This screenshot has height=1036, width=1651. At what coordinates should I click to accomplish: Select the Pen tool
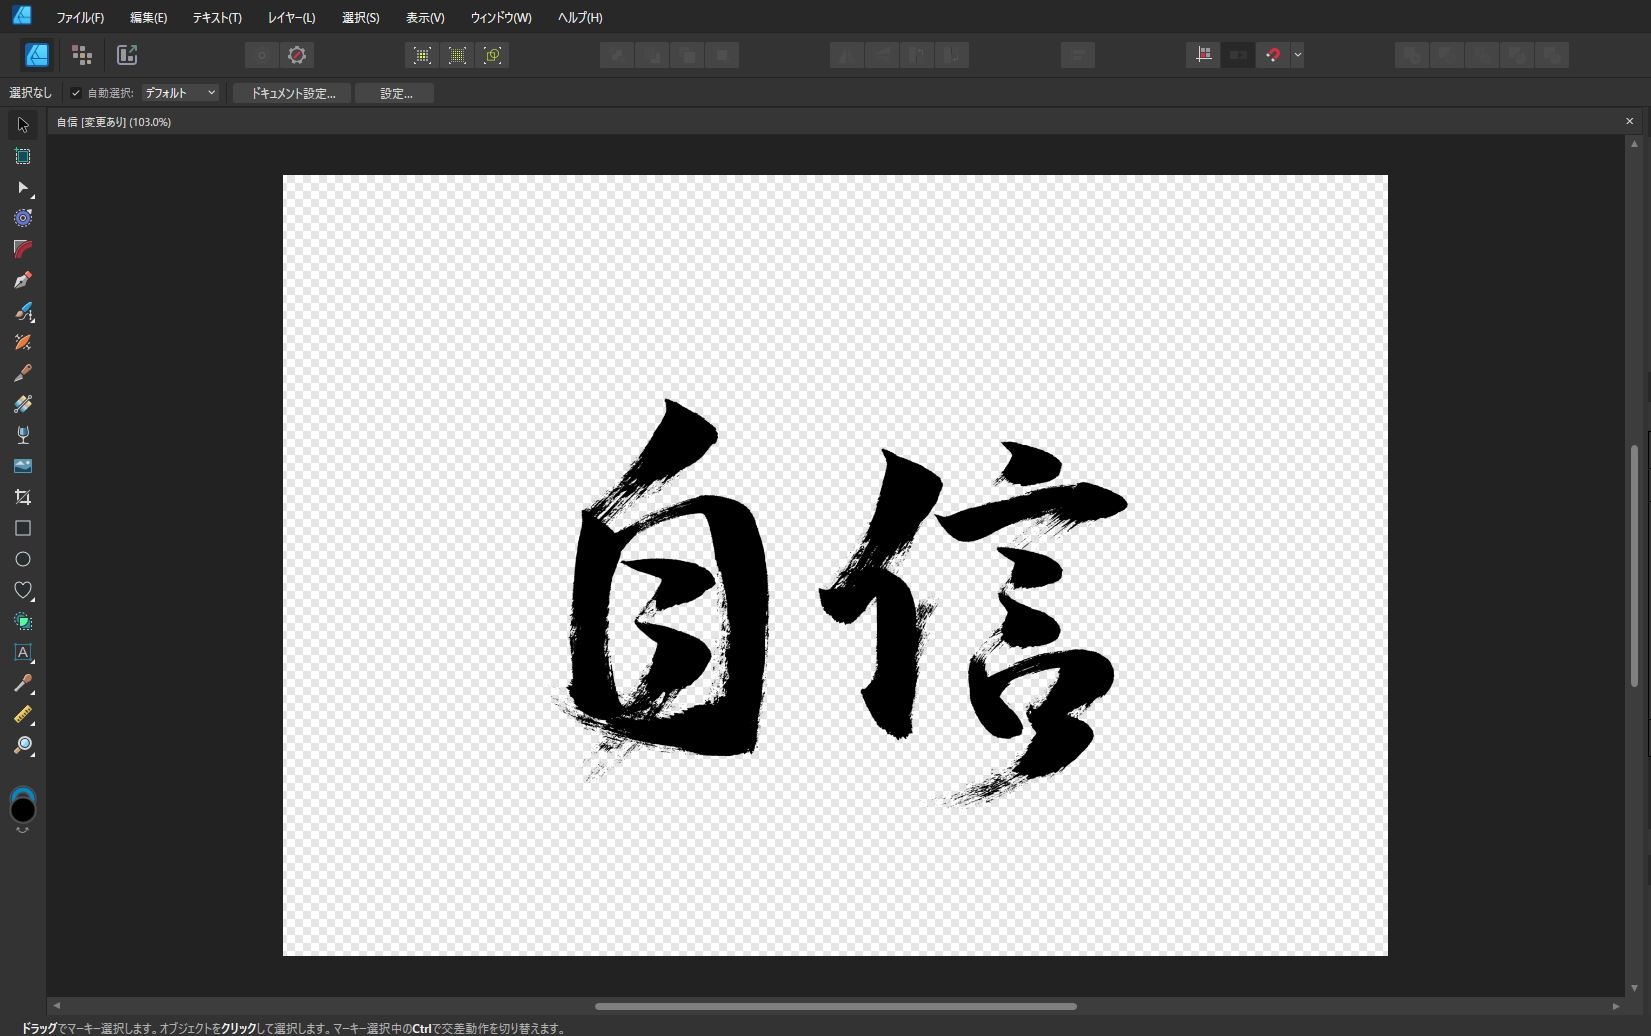pyautogui.click(x=22, y=280)
